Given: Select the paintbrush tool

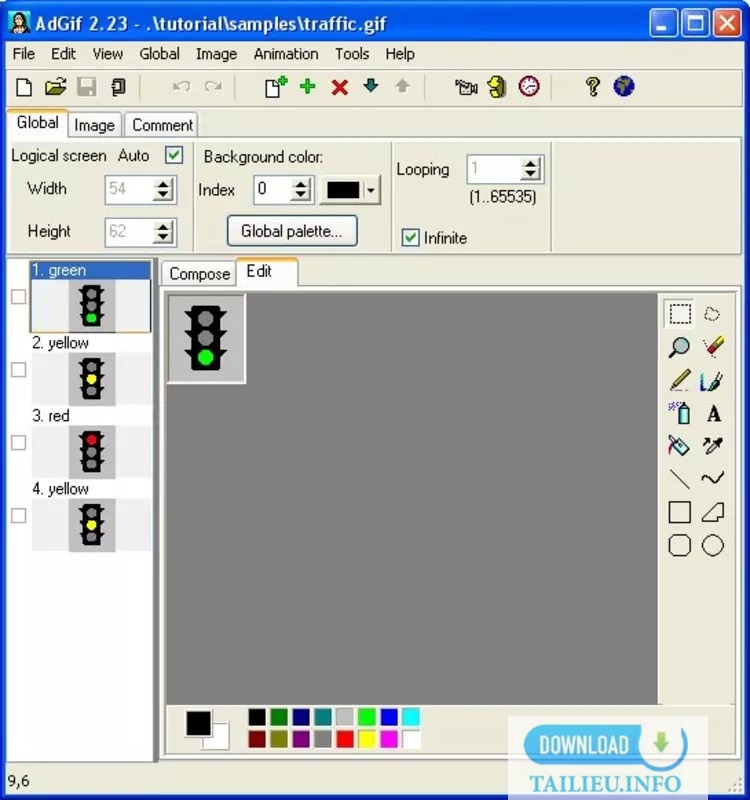Looking at the screenshot, I should click(712, 381).
